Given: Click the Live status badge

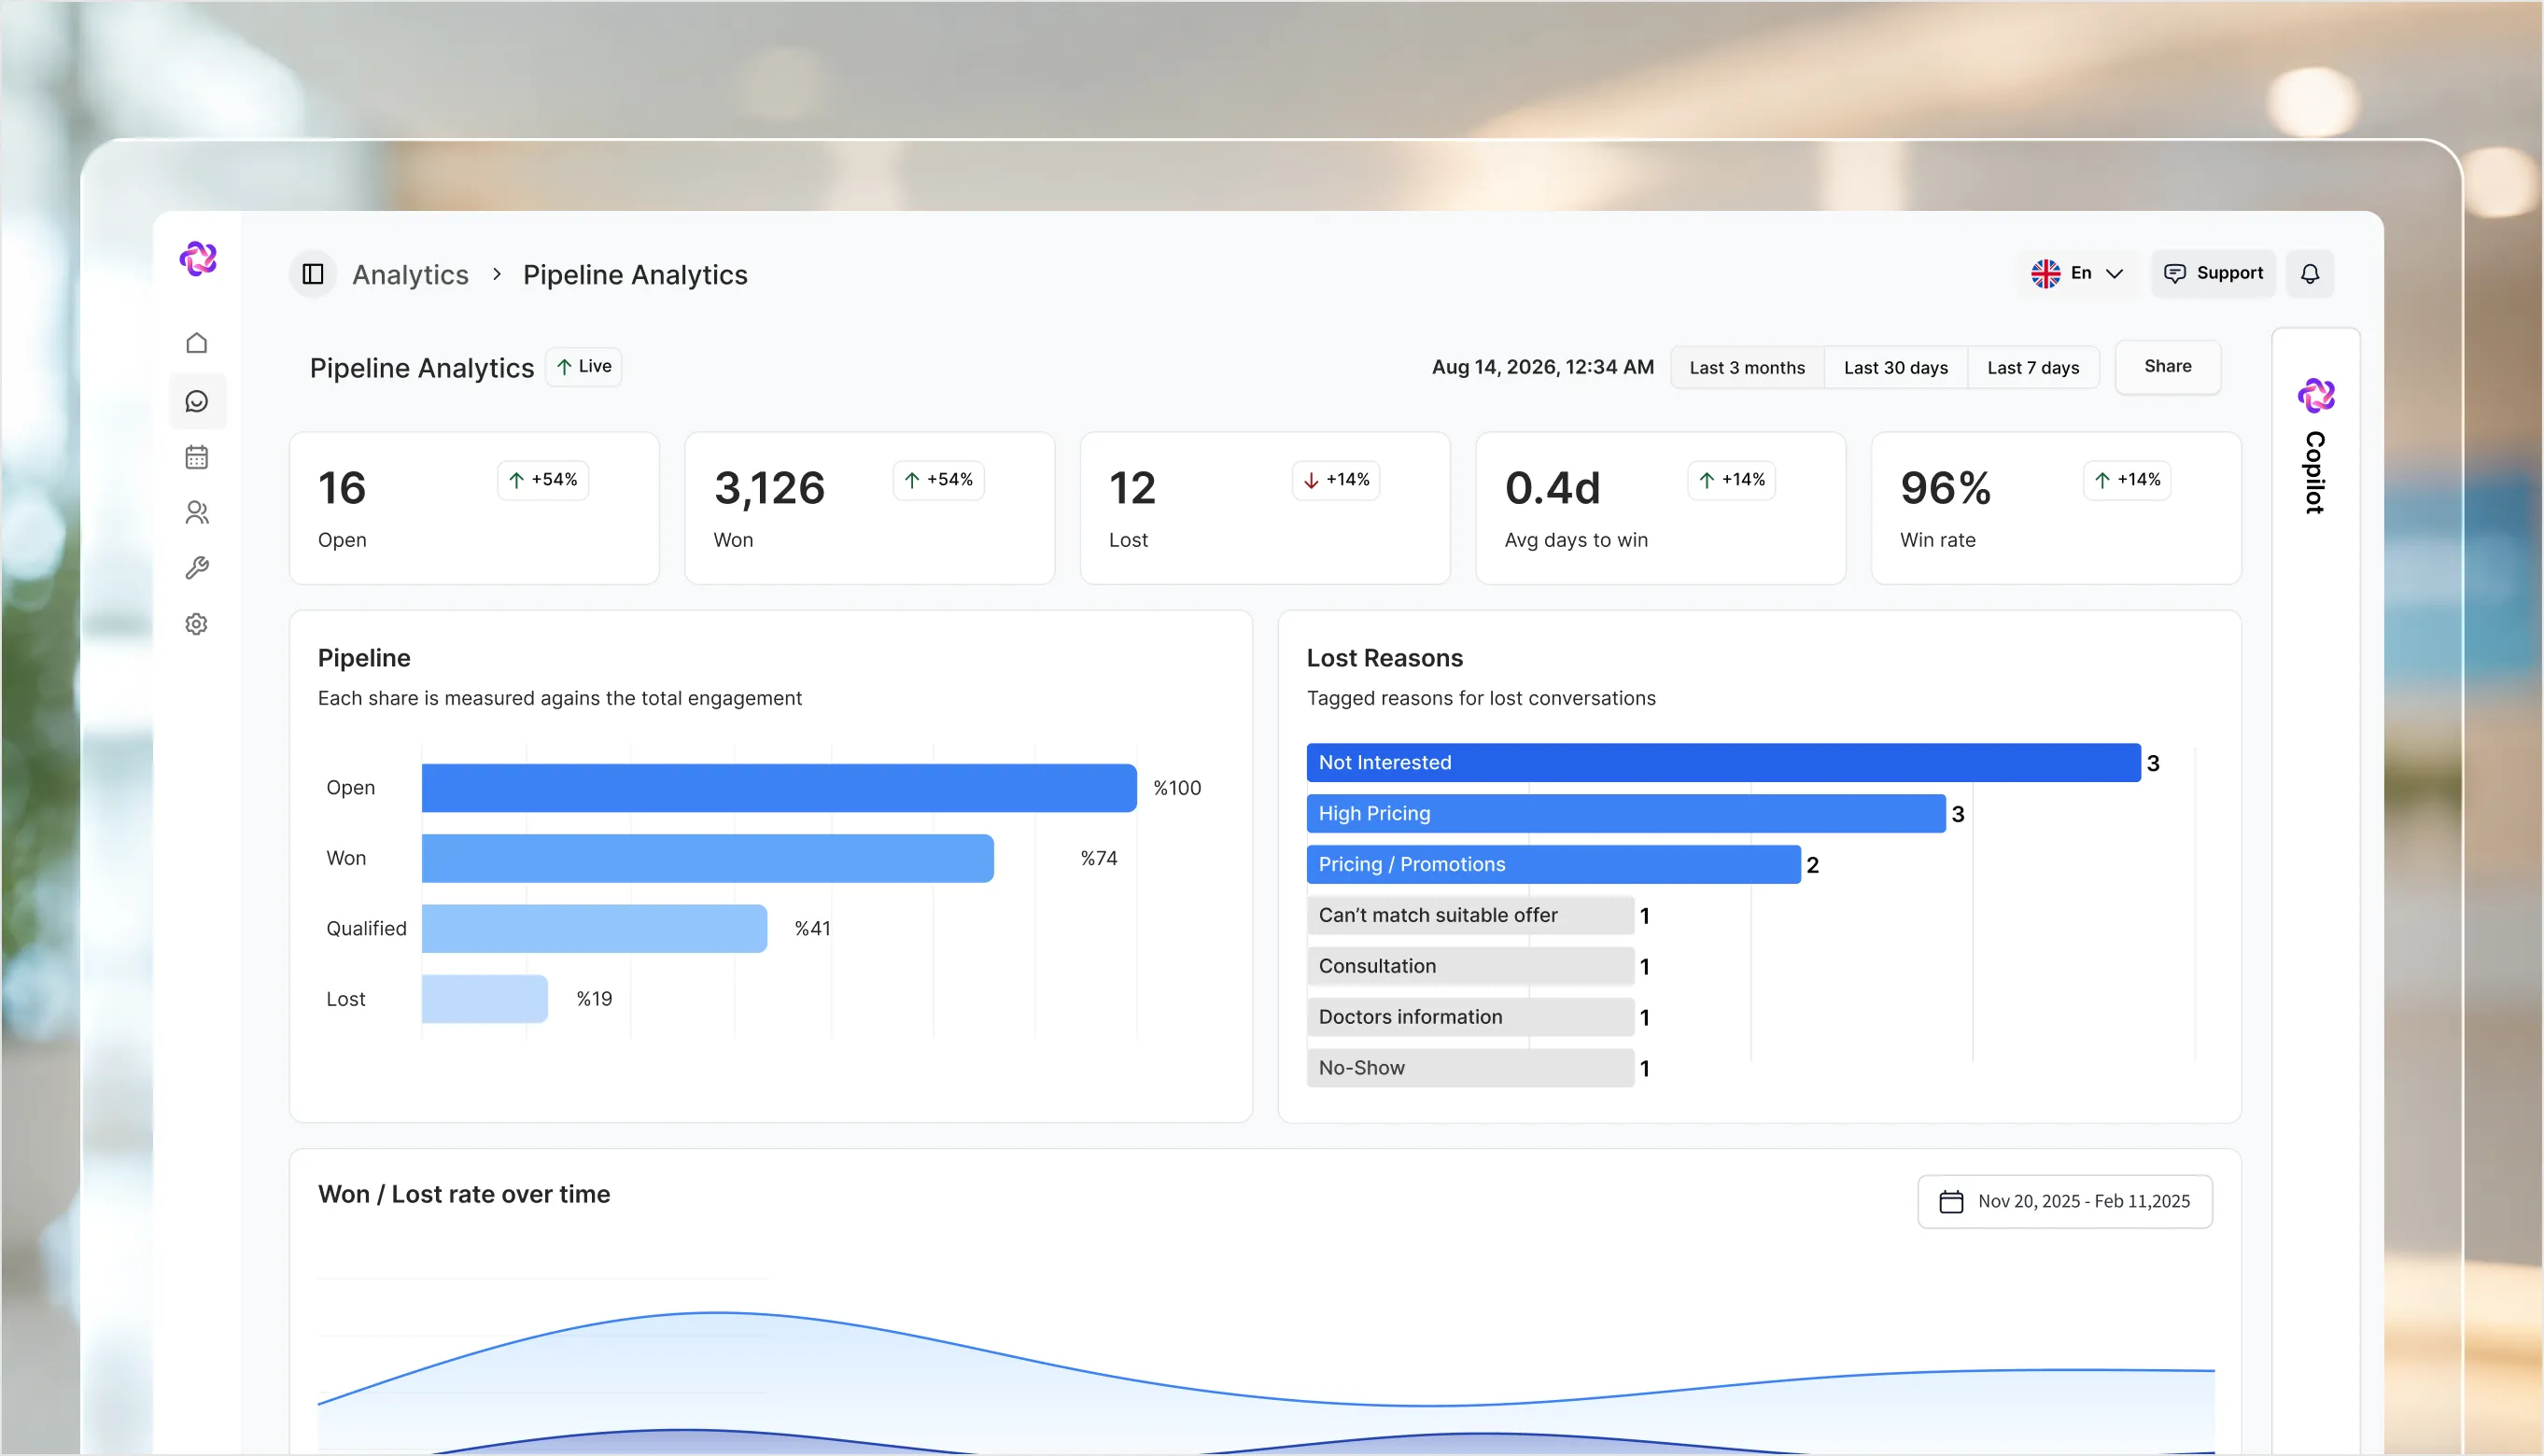Looking at the screenshot, I should pyautogui.click(x=584, y=367).
